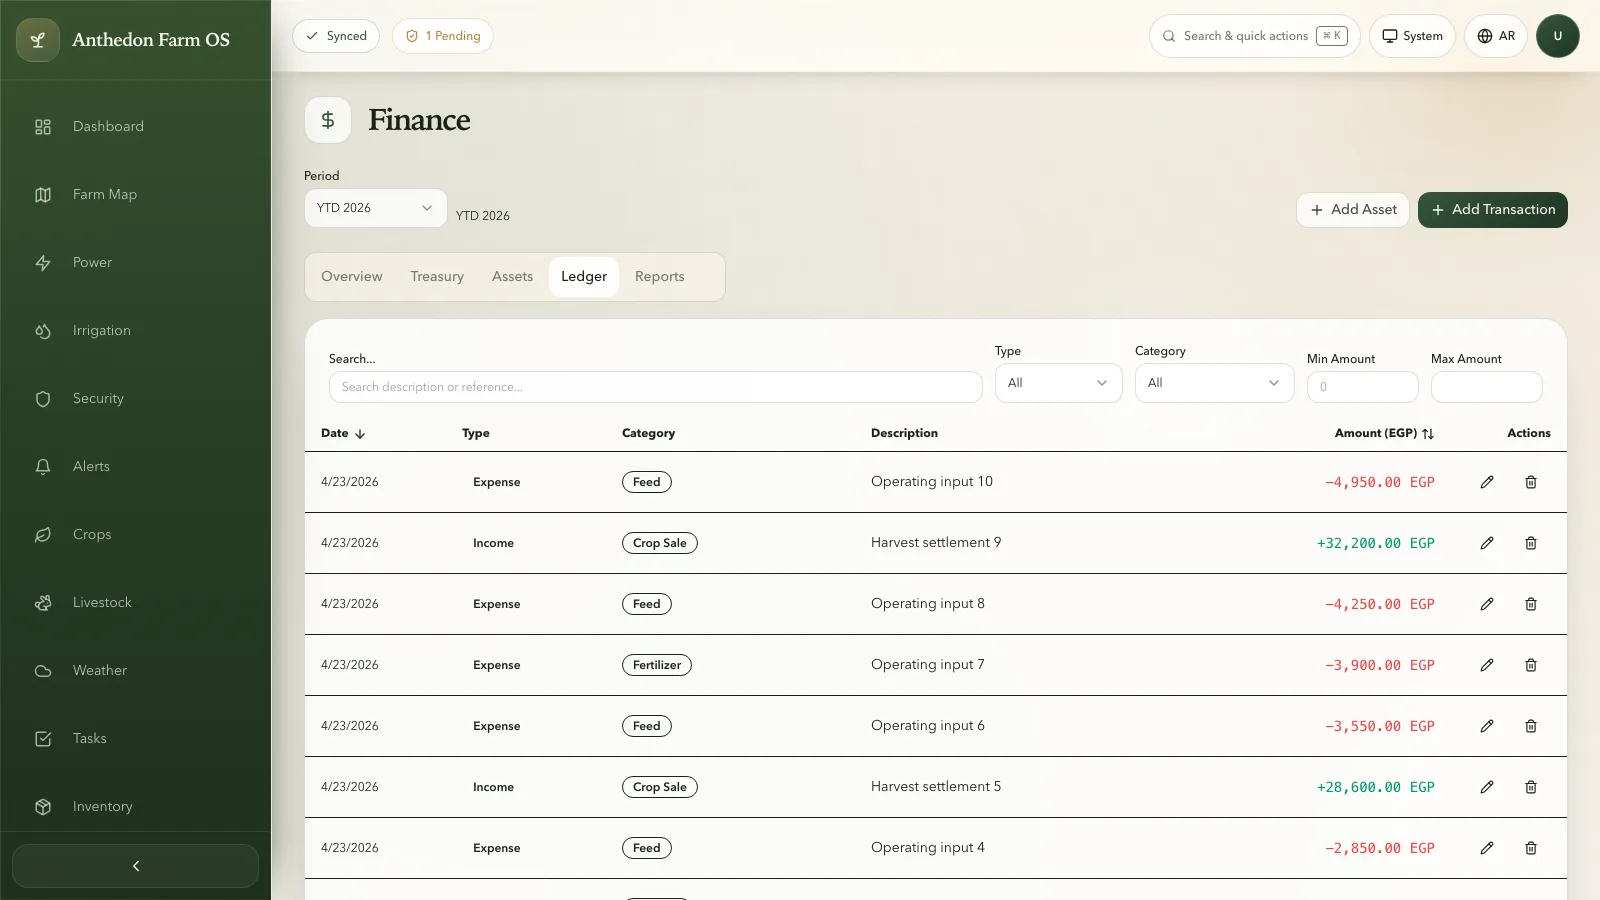The height and width of the screenshot is (900, 1600).
Task: Open Farm Map in sidebar
Action: pos(135,194)
